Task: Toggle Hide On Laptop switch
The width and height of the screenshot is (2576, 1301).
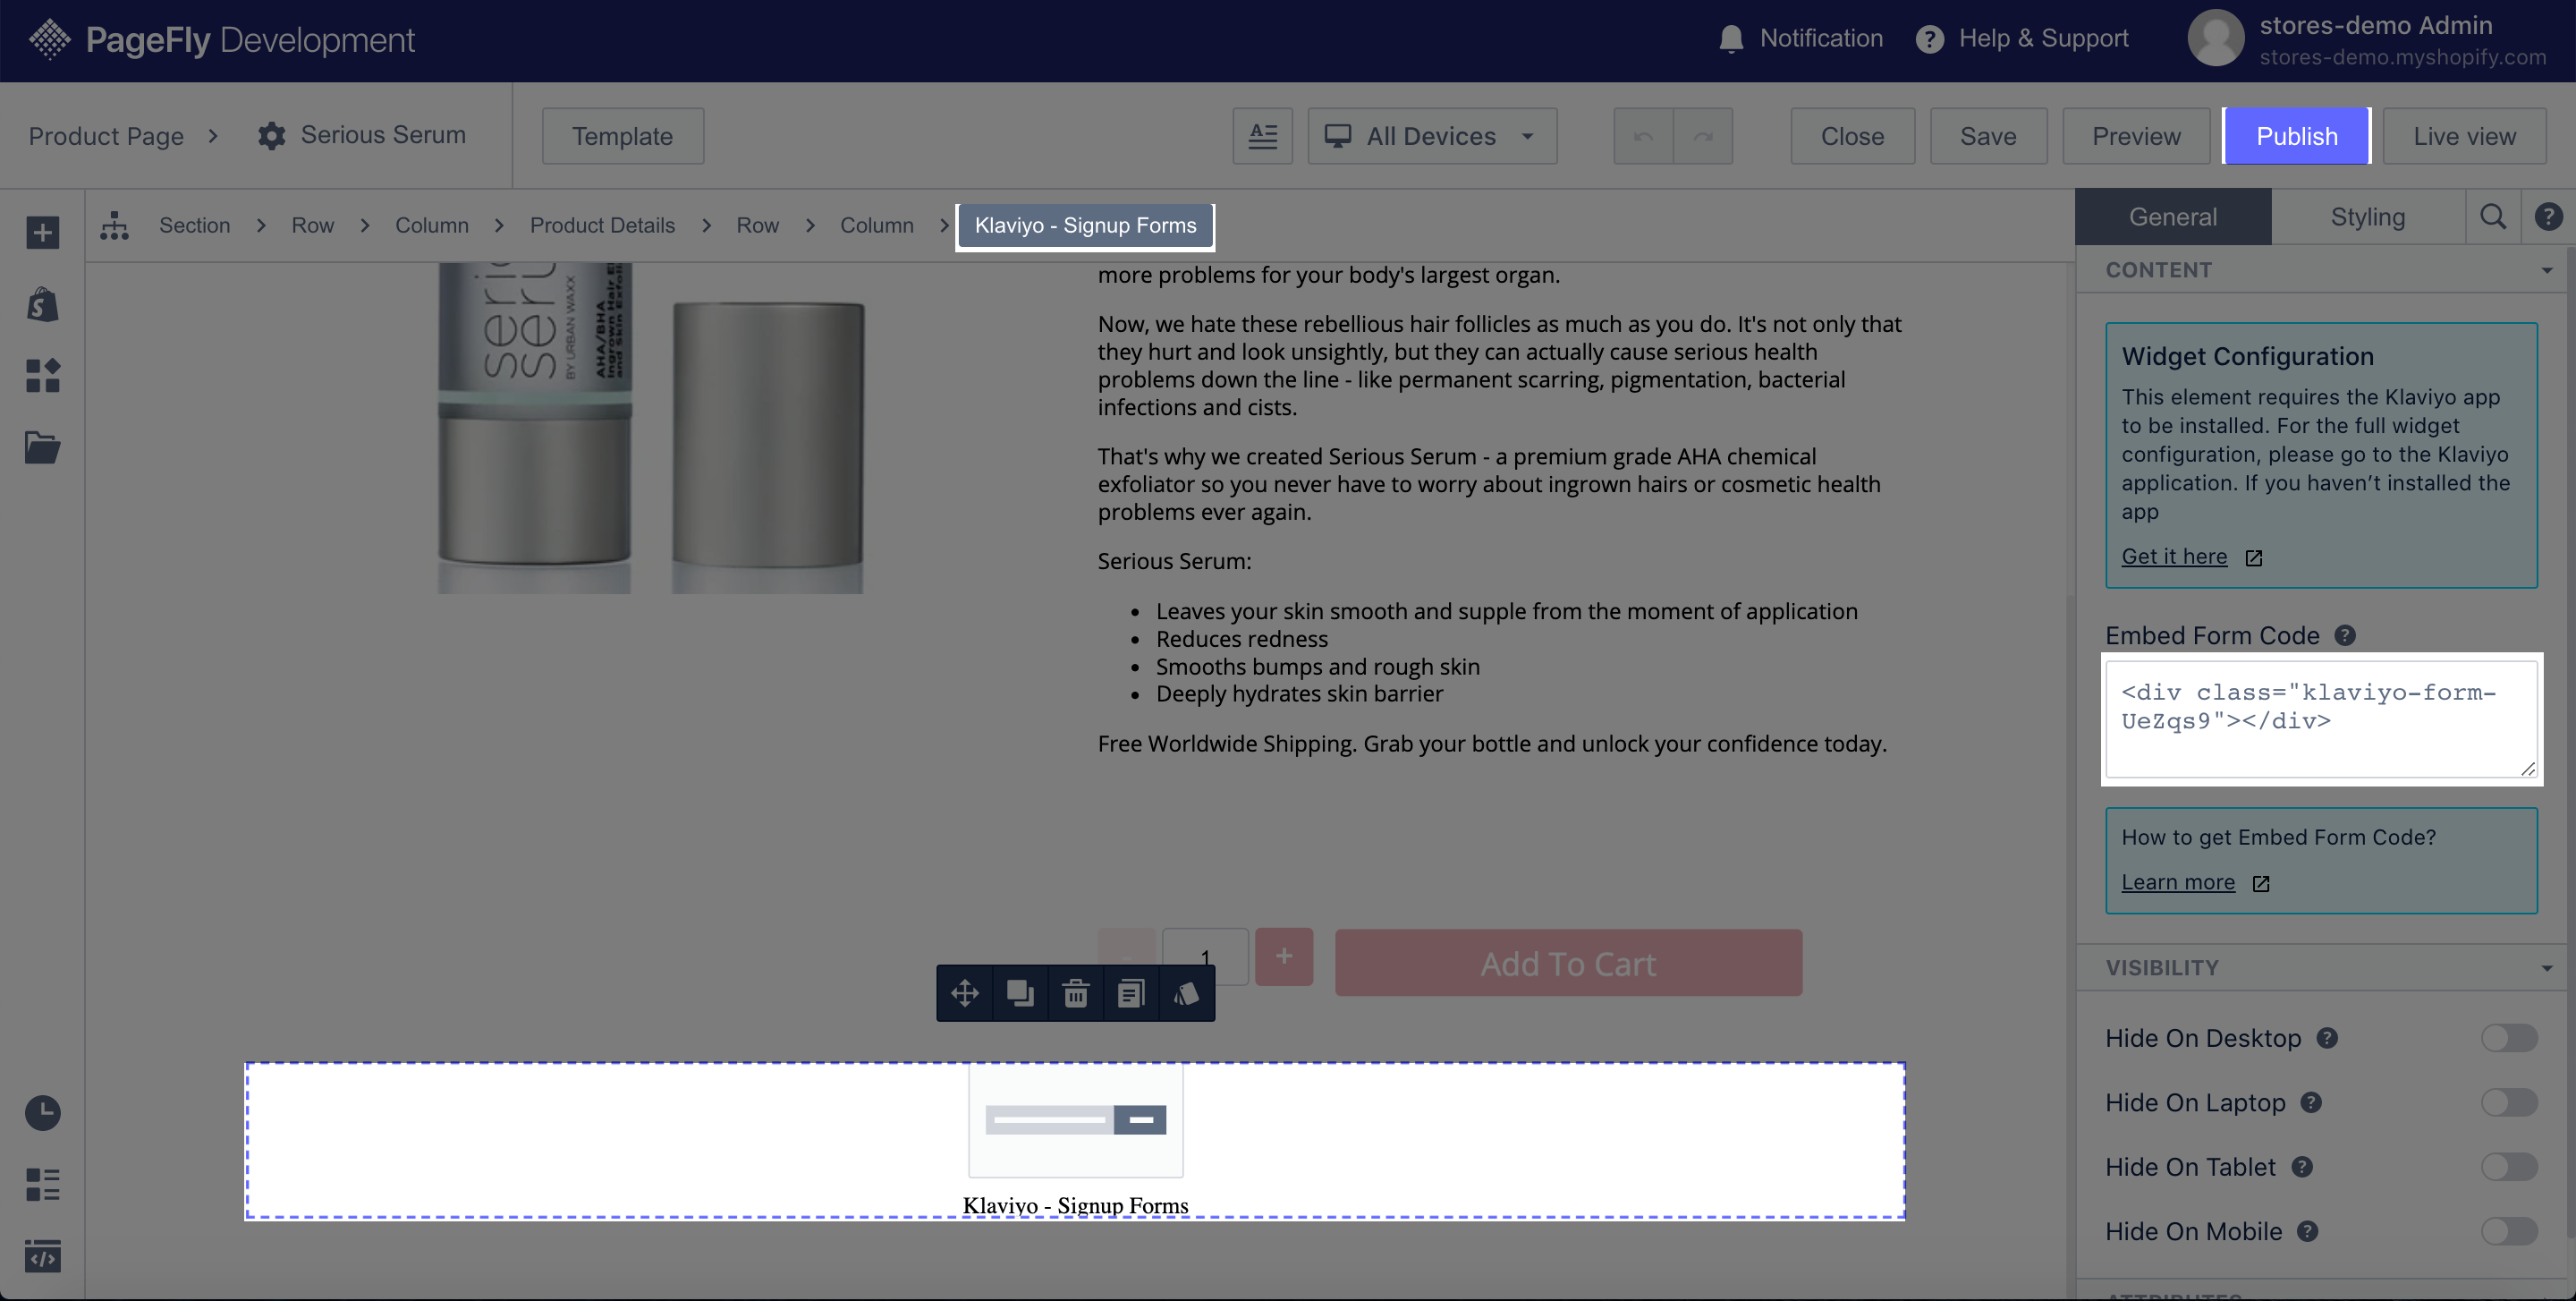Action: [2508, 1102]
